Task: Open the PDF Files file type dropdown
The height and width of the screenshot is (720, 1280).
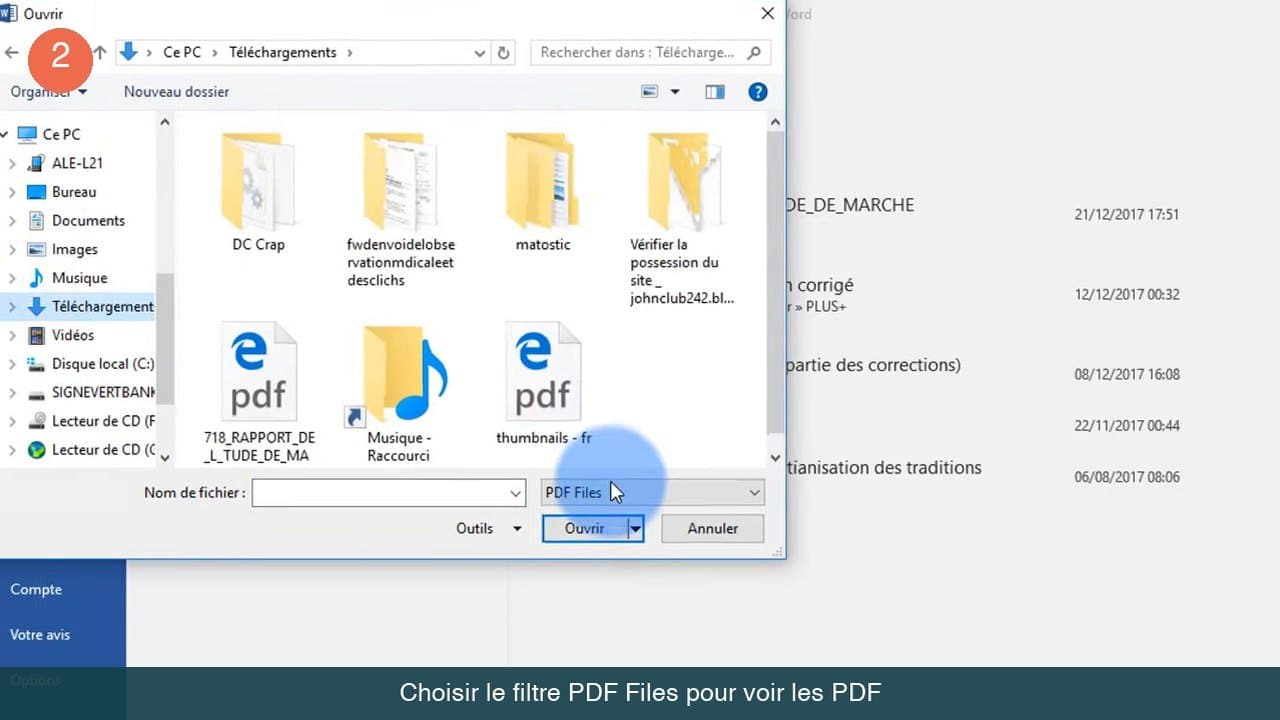Action: (x=652, y=493)
